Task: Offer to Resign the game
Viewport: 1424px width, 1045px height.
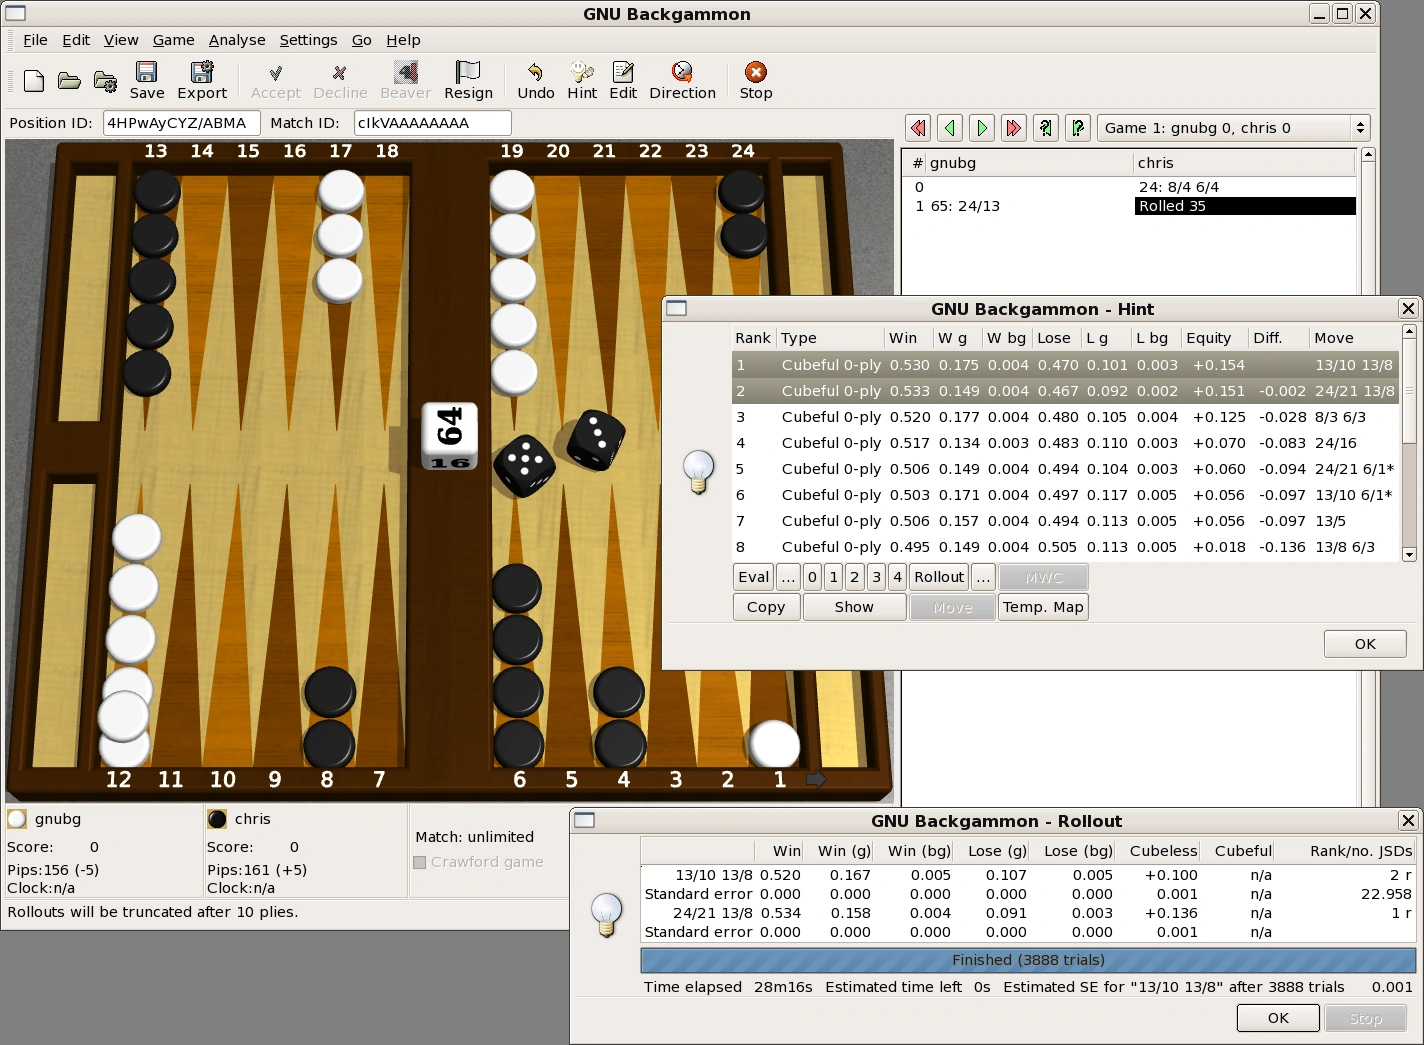Action: (x=467, y=80)
